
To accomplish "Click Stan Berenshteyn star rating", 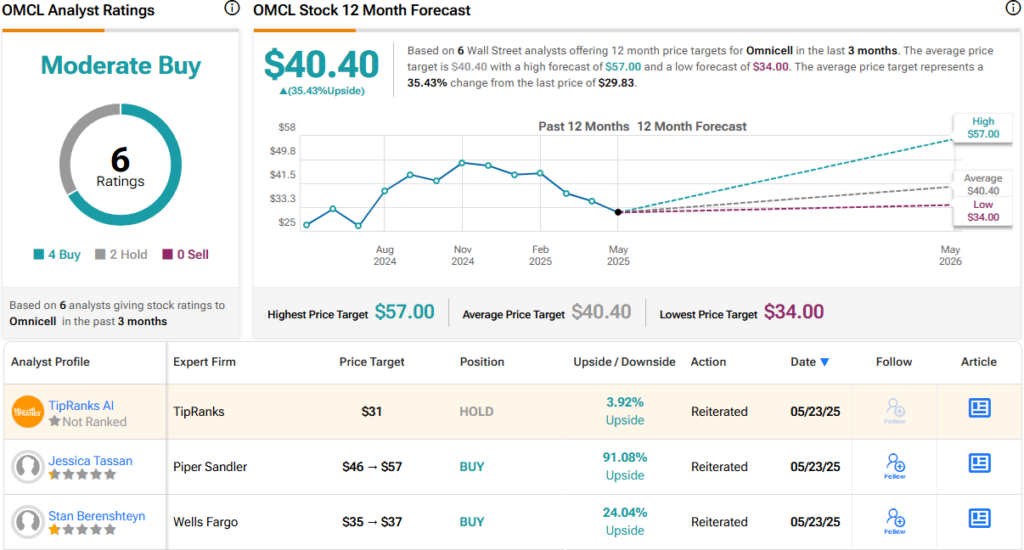I will 82,530.
